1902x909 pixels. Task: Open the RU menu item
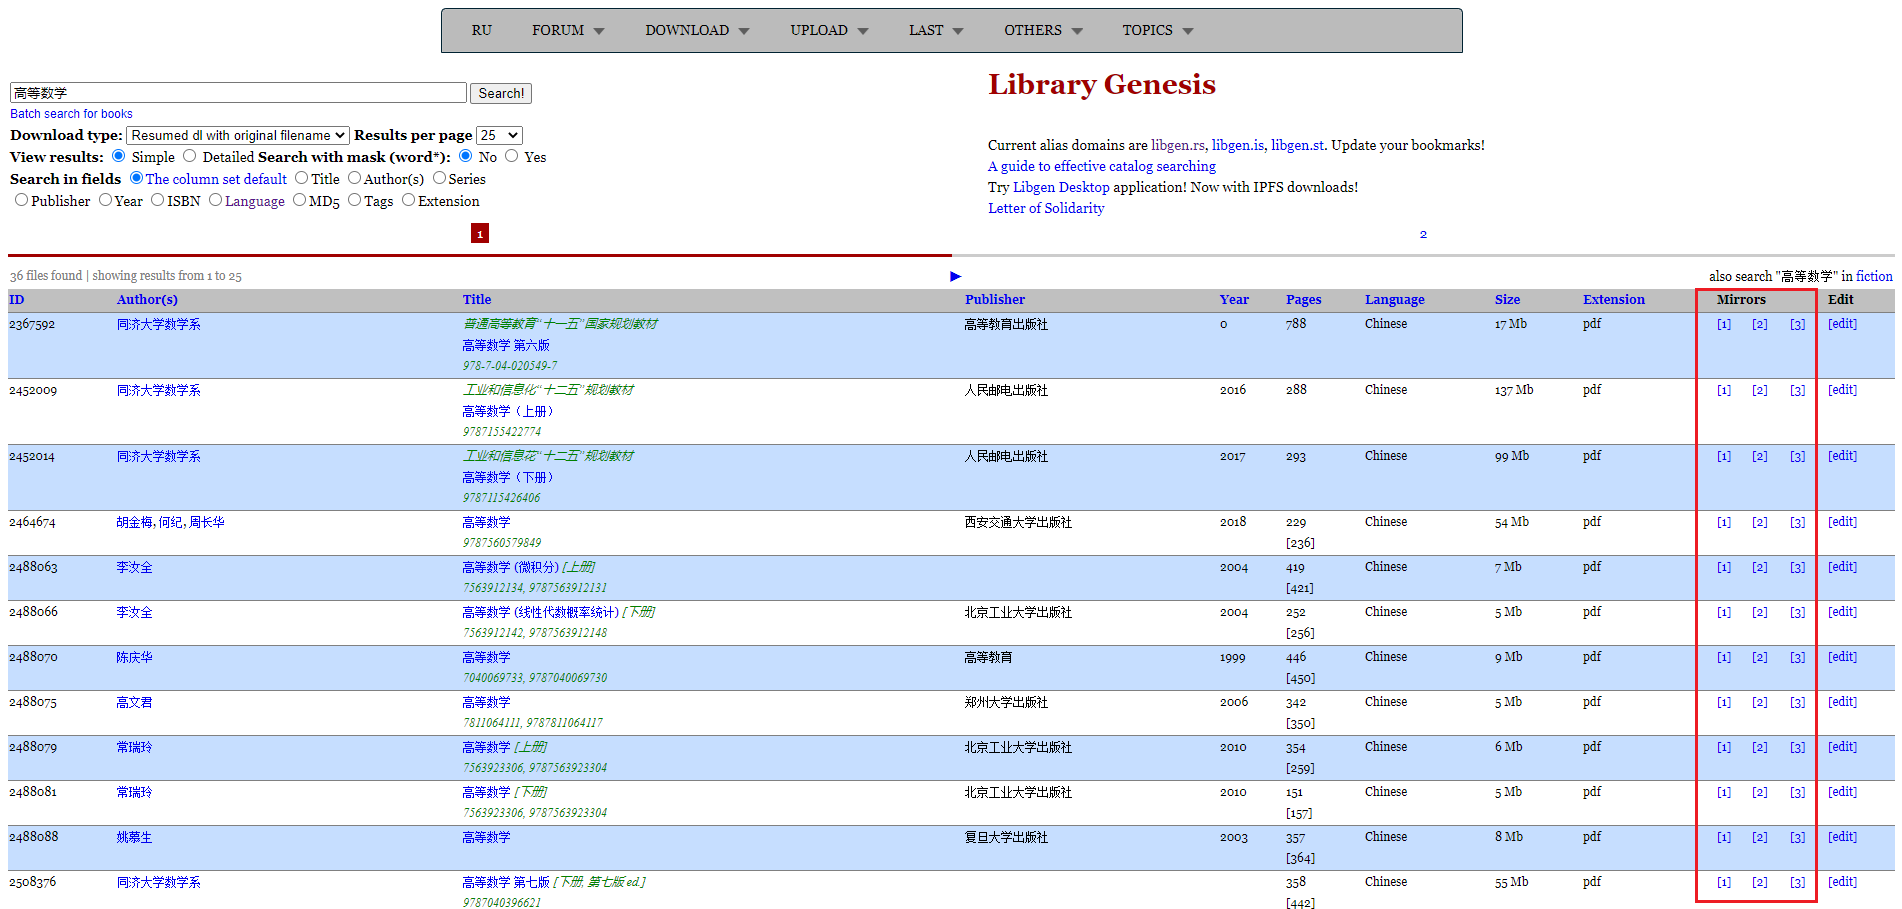coord(482,30)
